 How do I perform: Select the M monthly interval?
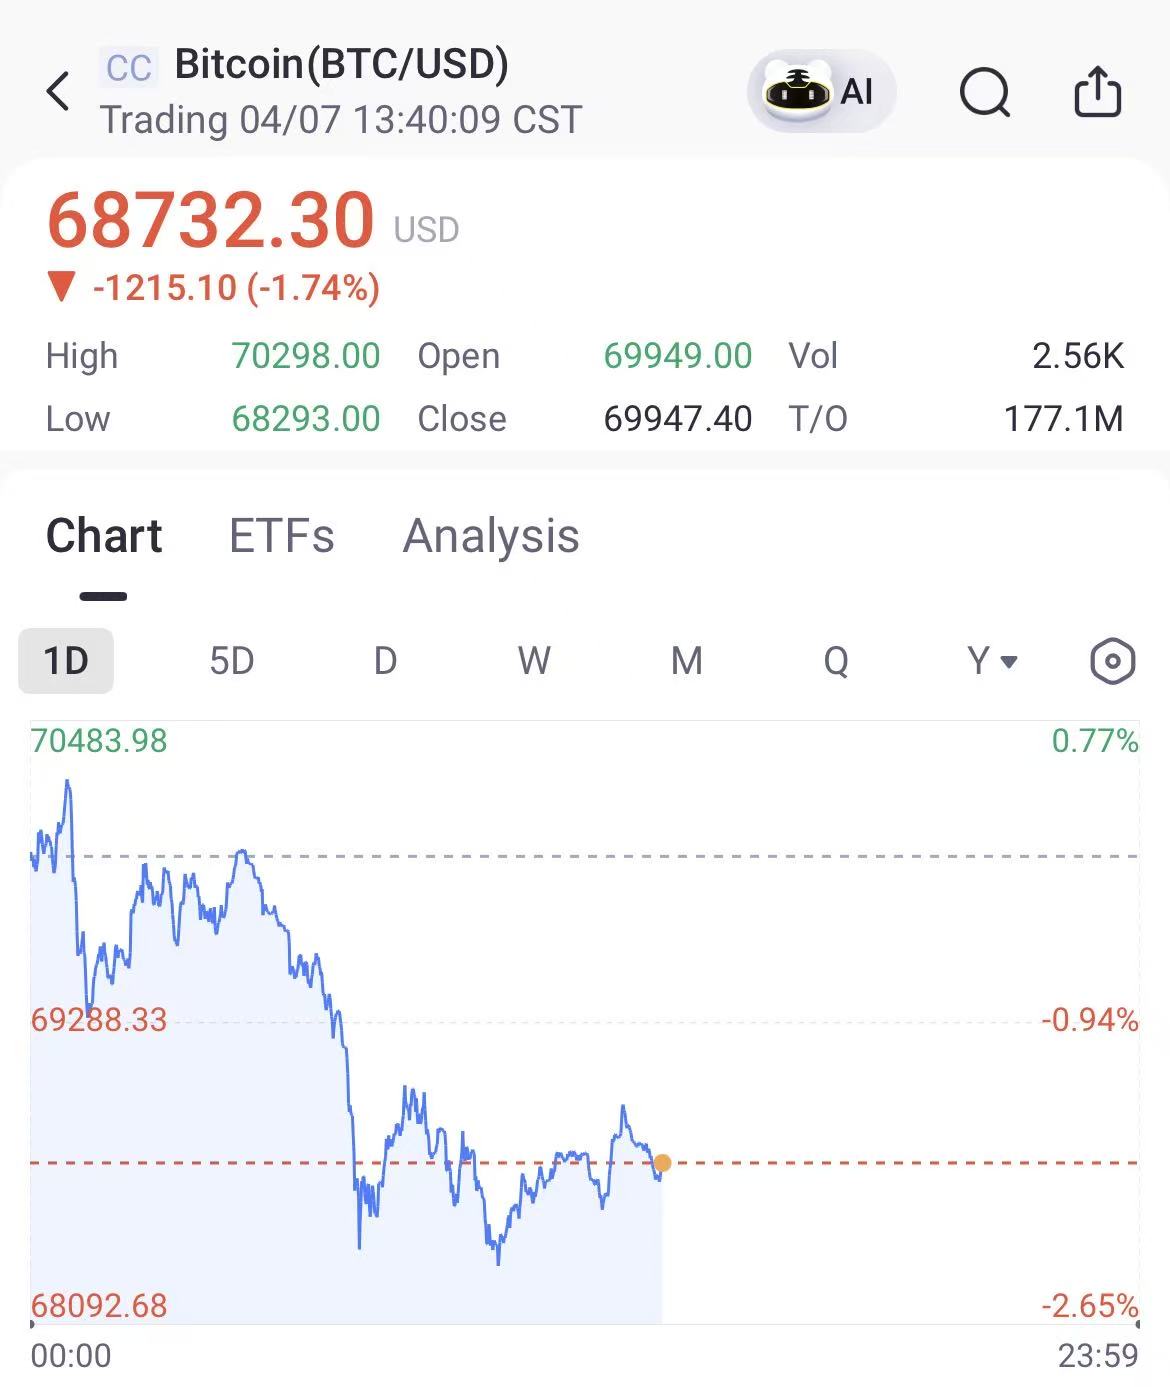686,661
